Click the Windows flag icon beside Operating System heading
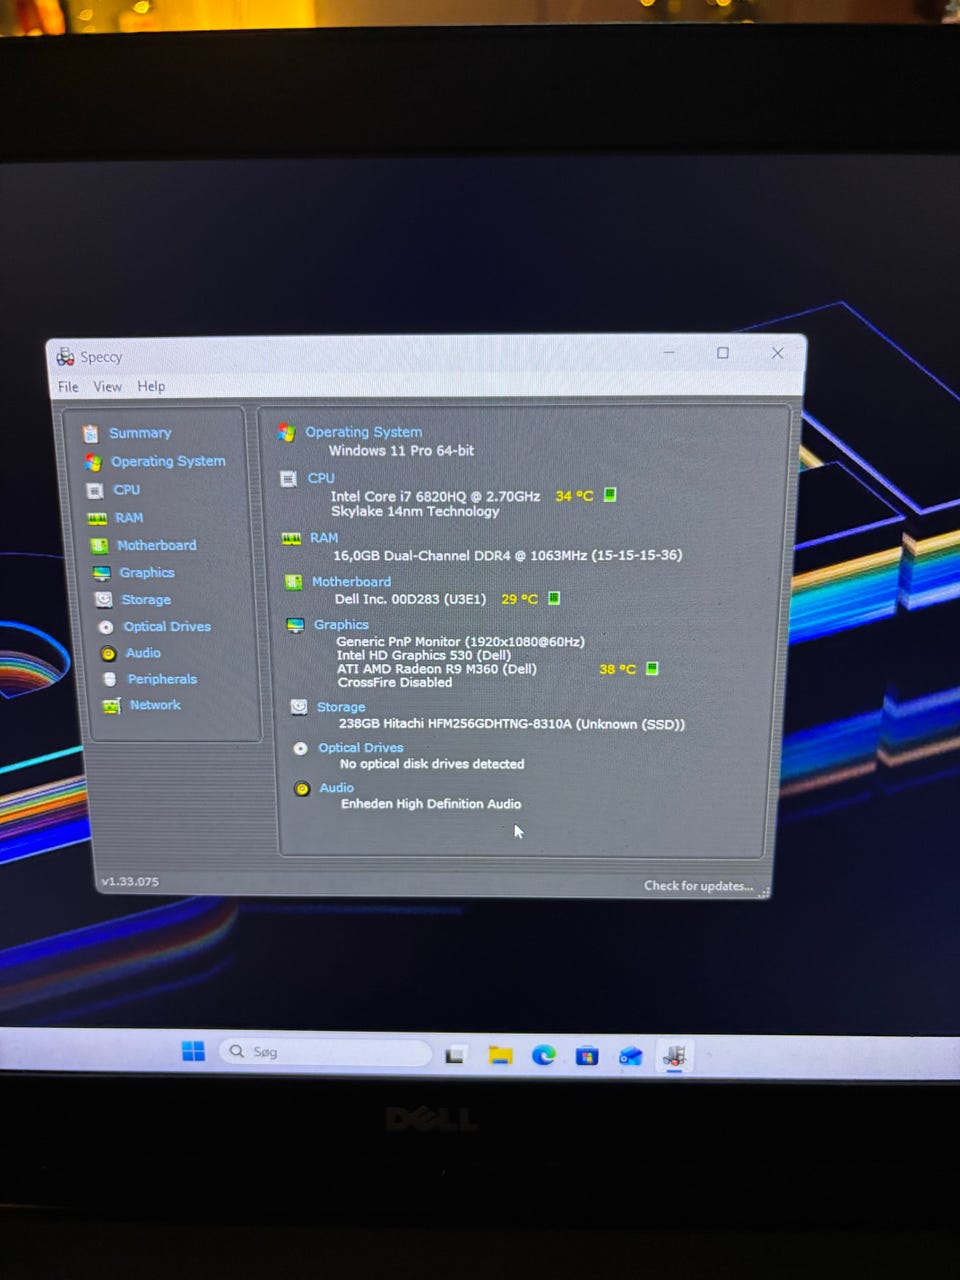 tap(287, 432)
